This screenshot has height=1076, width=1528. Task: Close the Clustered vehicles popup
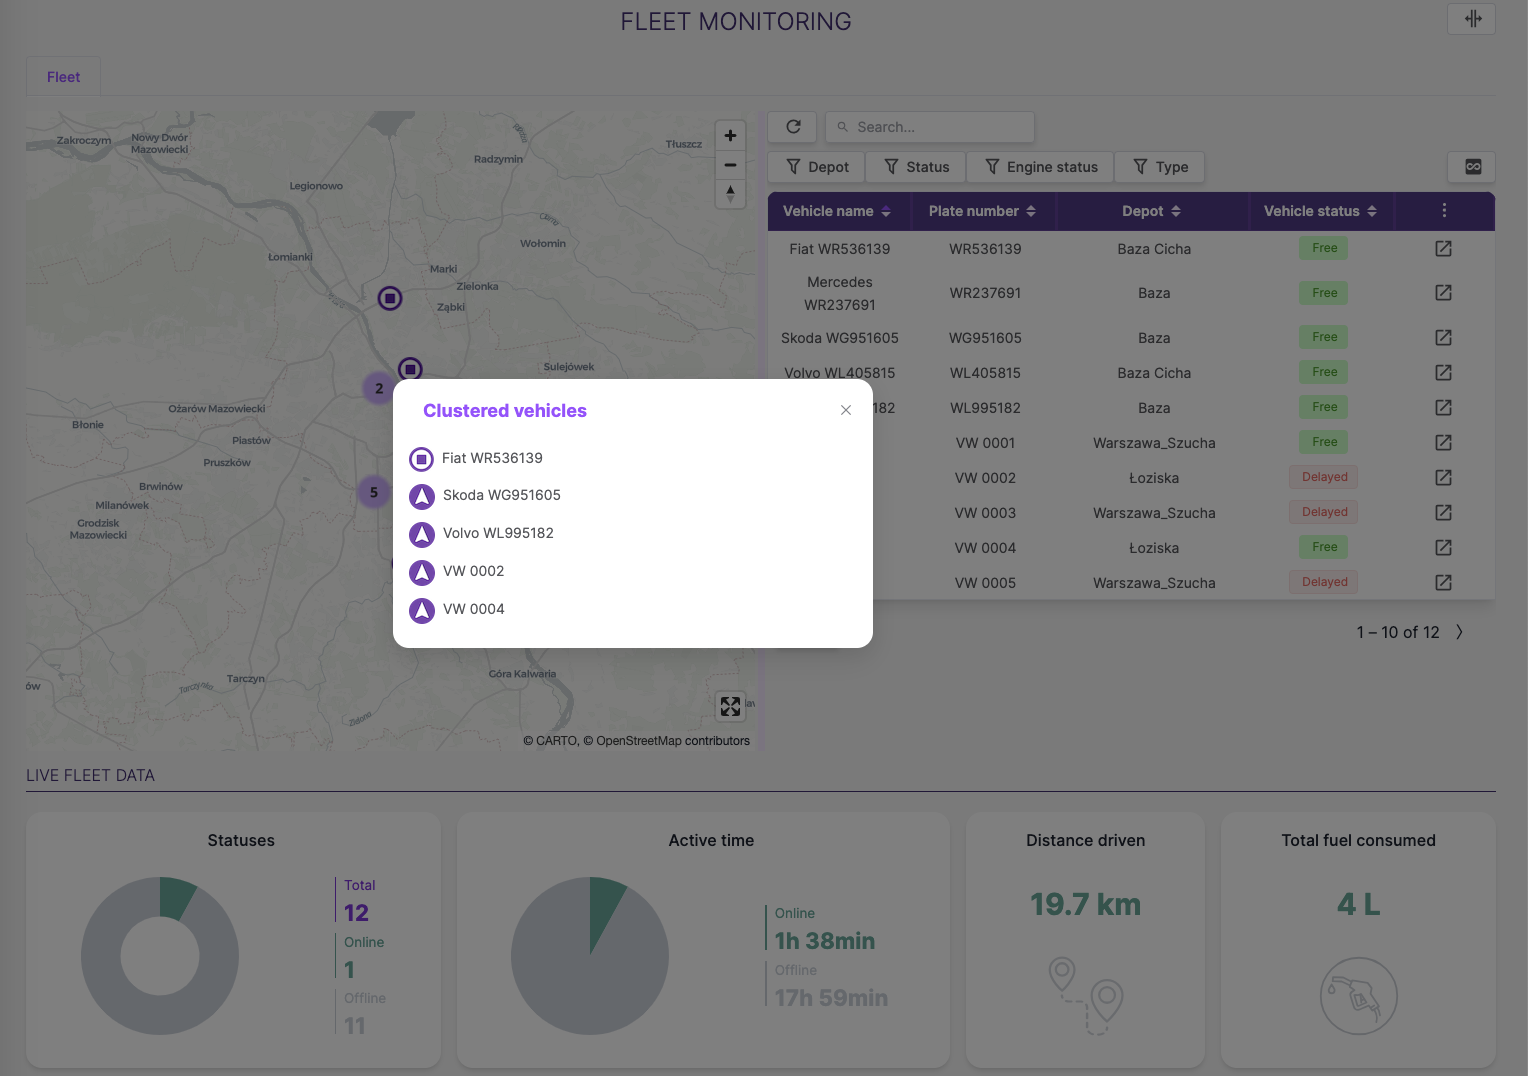pyautogui.click(x=846, y=410)
